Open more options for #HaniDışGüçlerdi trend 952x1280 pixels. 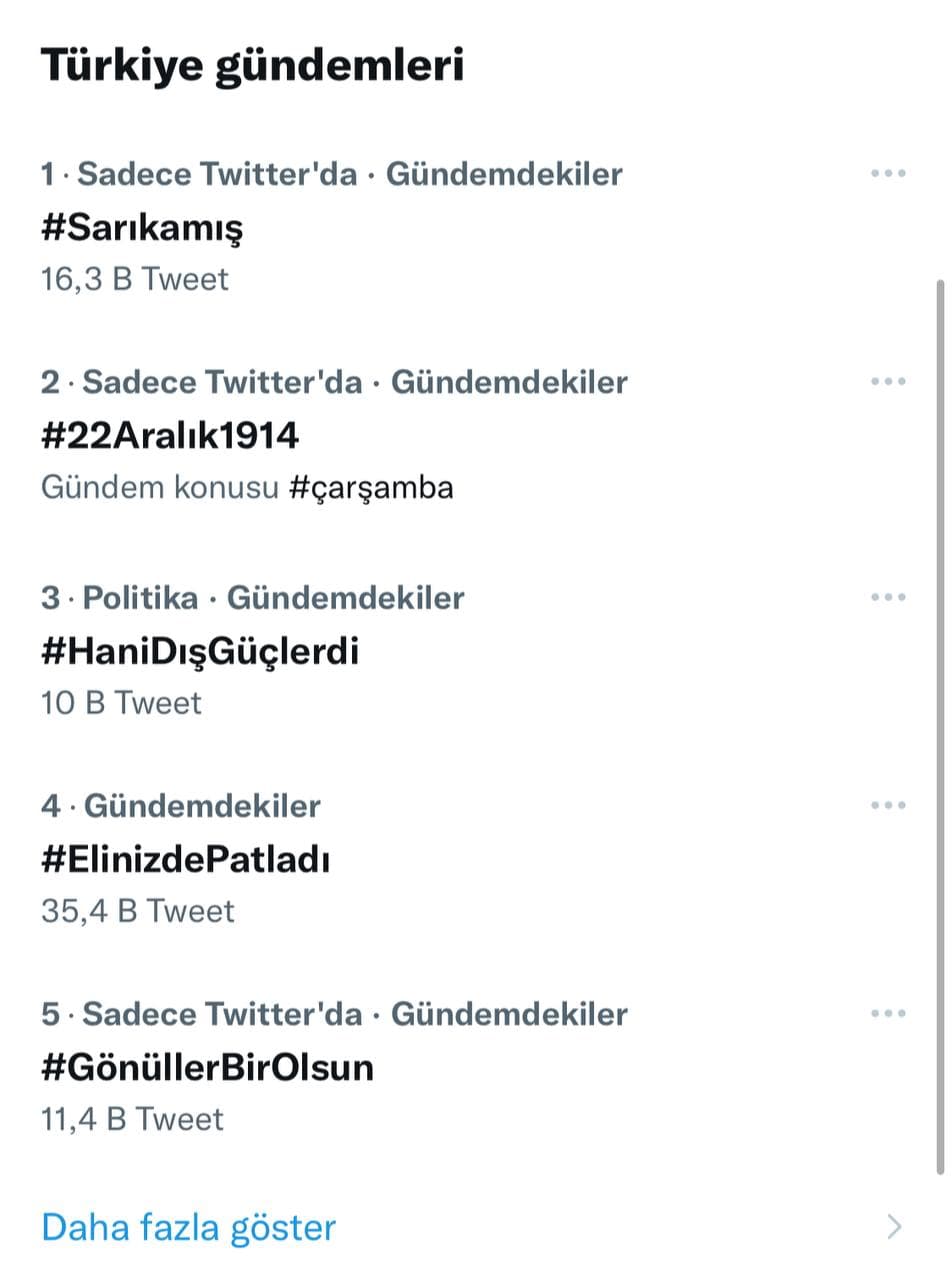tap(887, 598)
